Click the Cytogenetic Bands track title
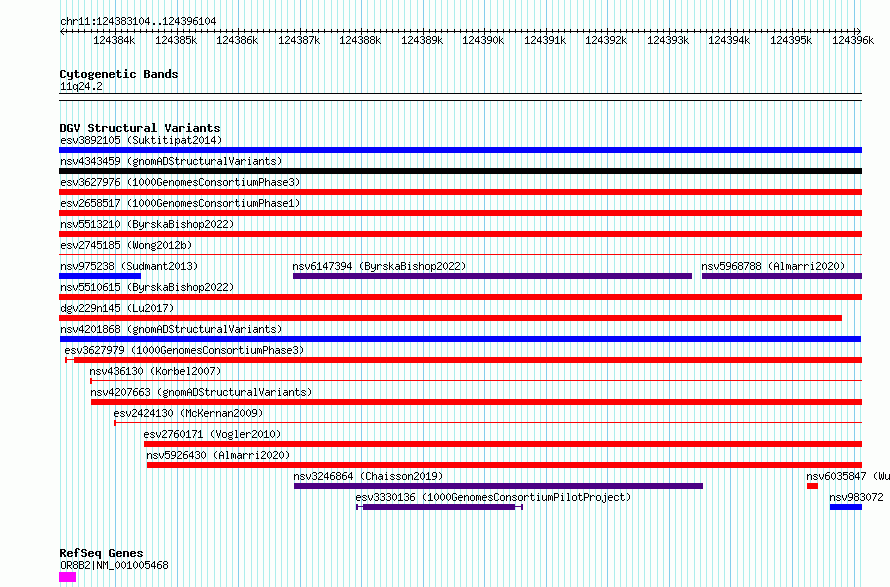The height and width of the screenshot is (587, 890). (119, 74)
